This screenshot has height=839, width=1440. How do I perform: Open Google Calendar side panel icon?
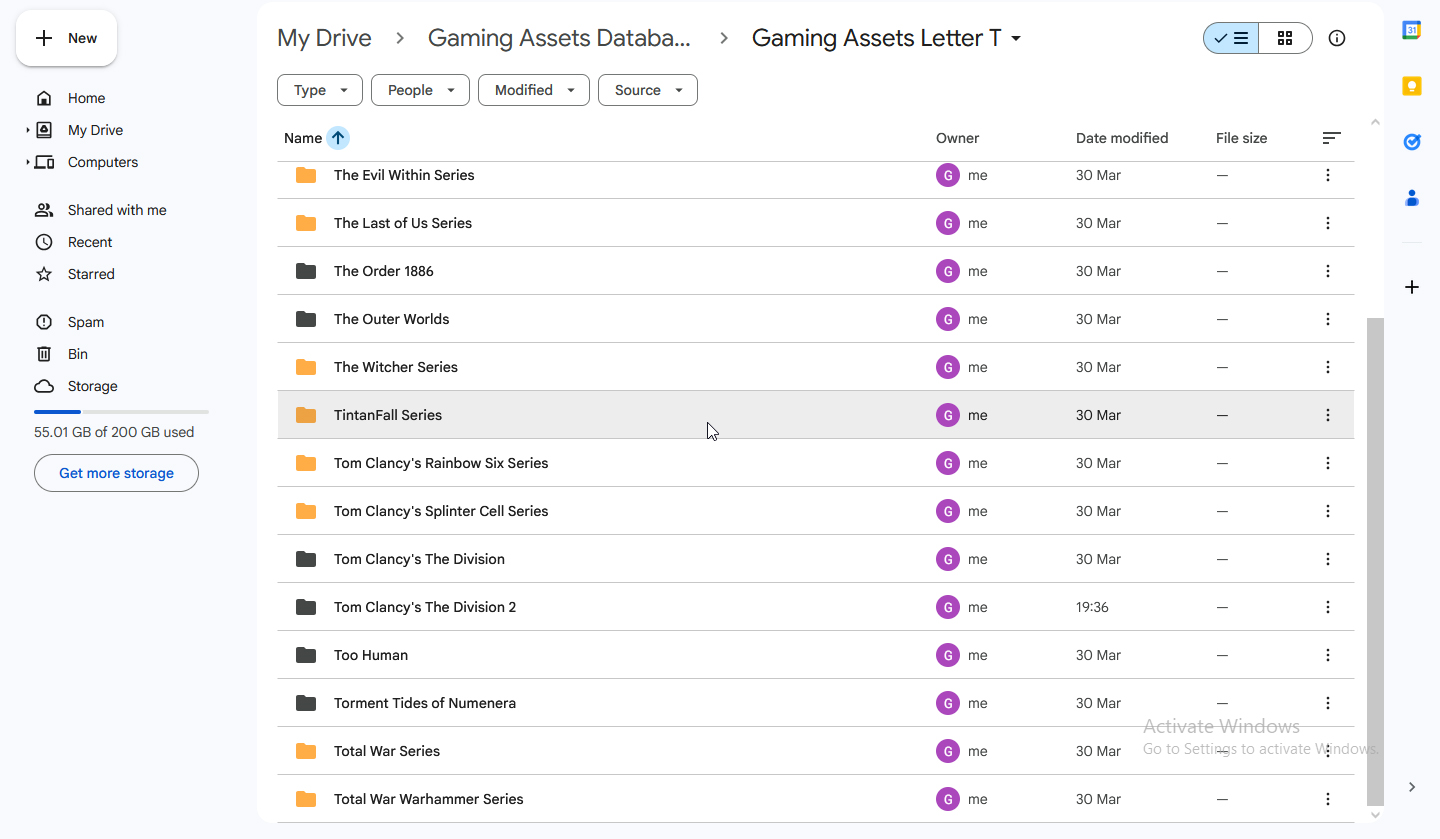1412,30
